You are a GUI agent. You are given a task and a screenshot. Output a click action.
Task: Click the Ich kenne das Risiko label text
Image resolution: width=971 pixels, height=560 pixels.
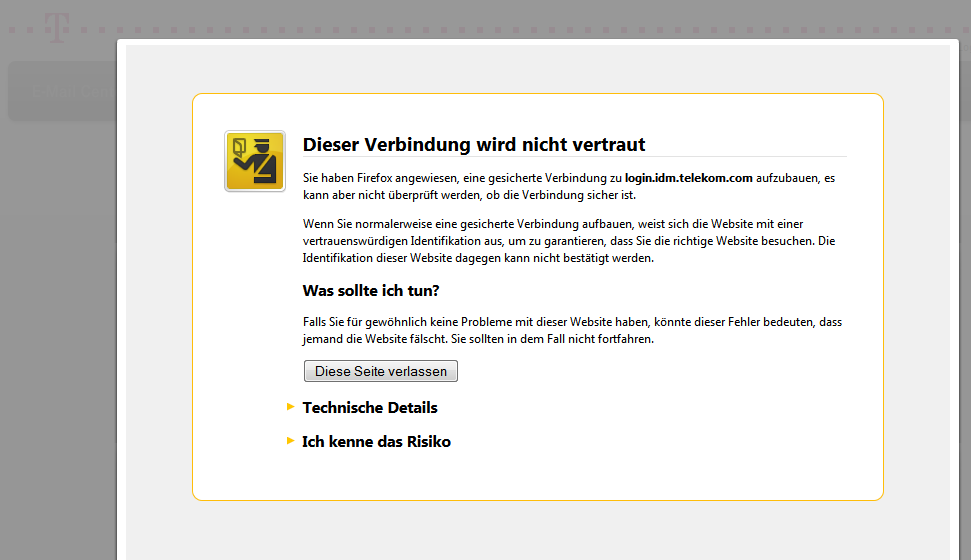pos(377,442)
